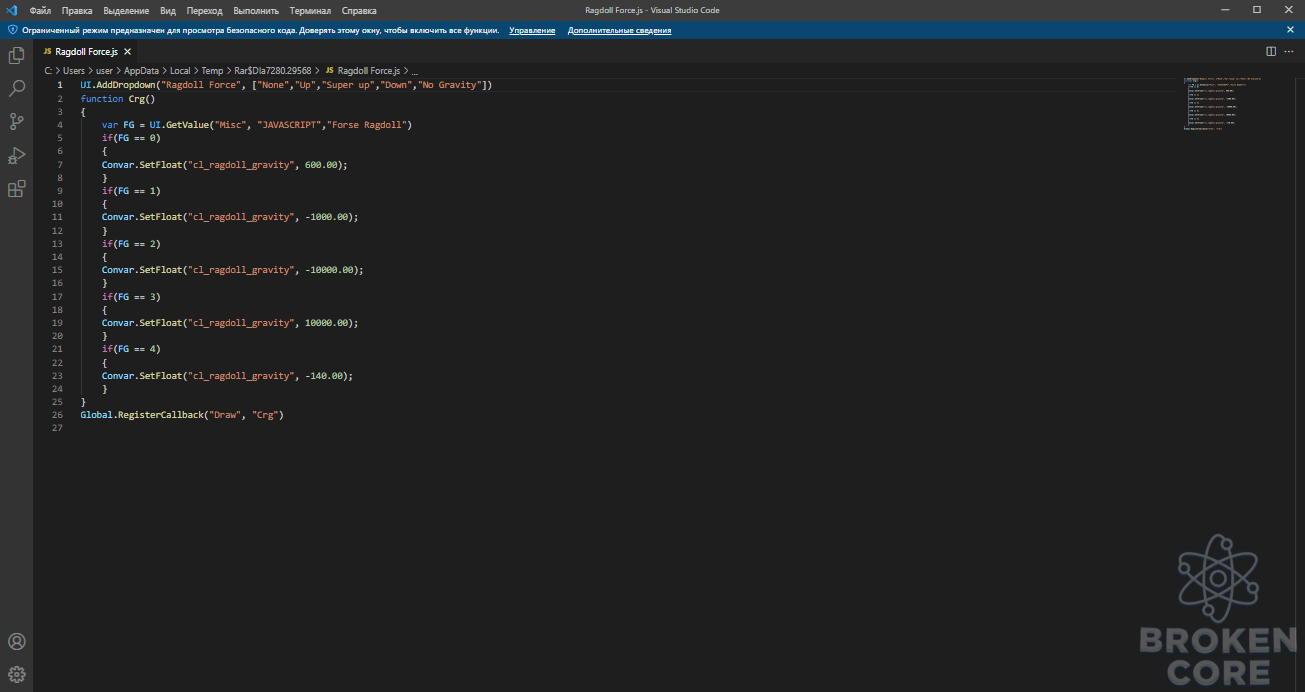Click the Дополнительные сведения link

pyautogui.click(x=619, y=30)
